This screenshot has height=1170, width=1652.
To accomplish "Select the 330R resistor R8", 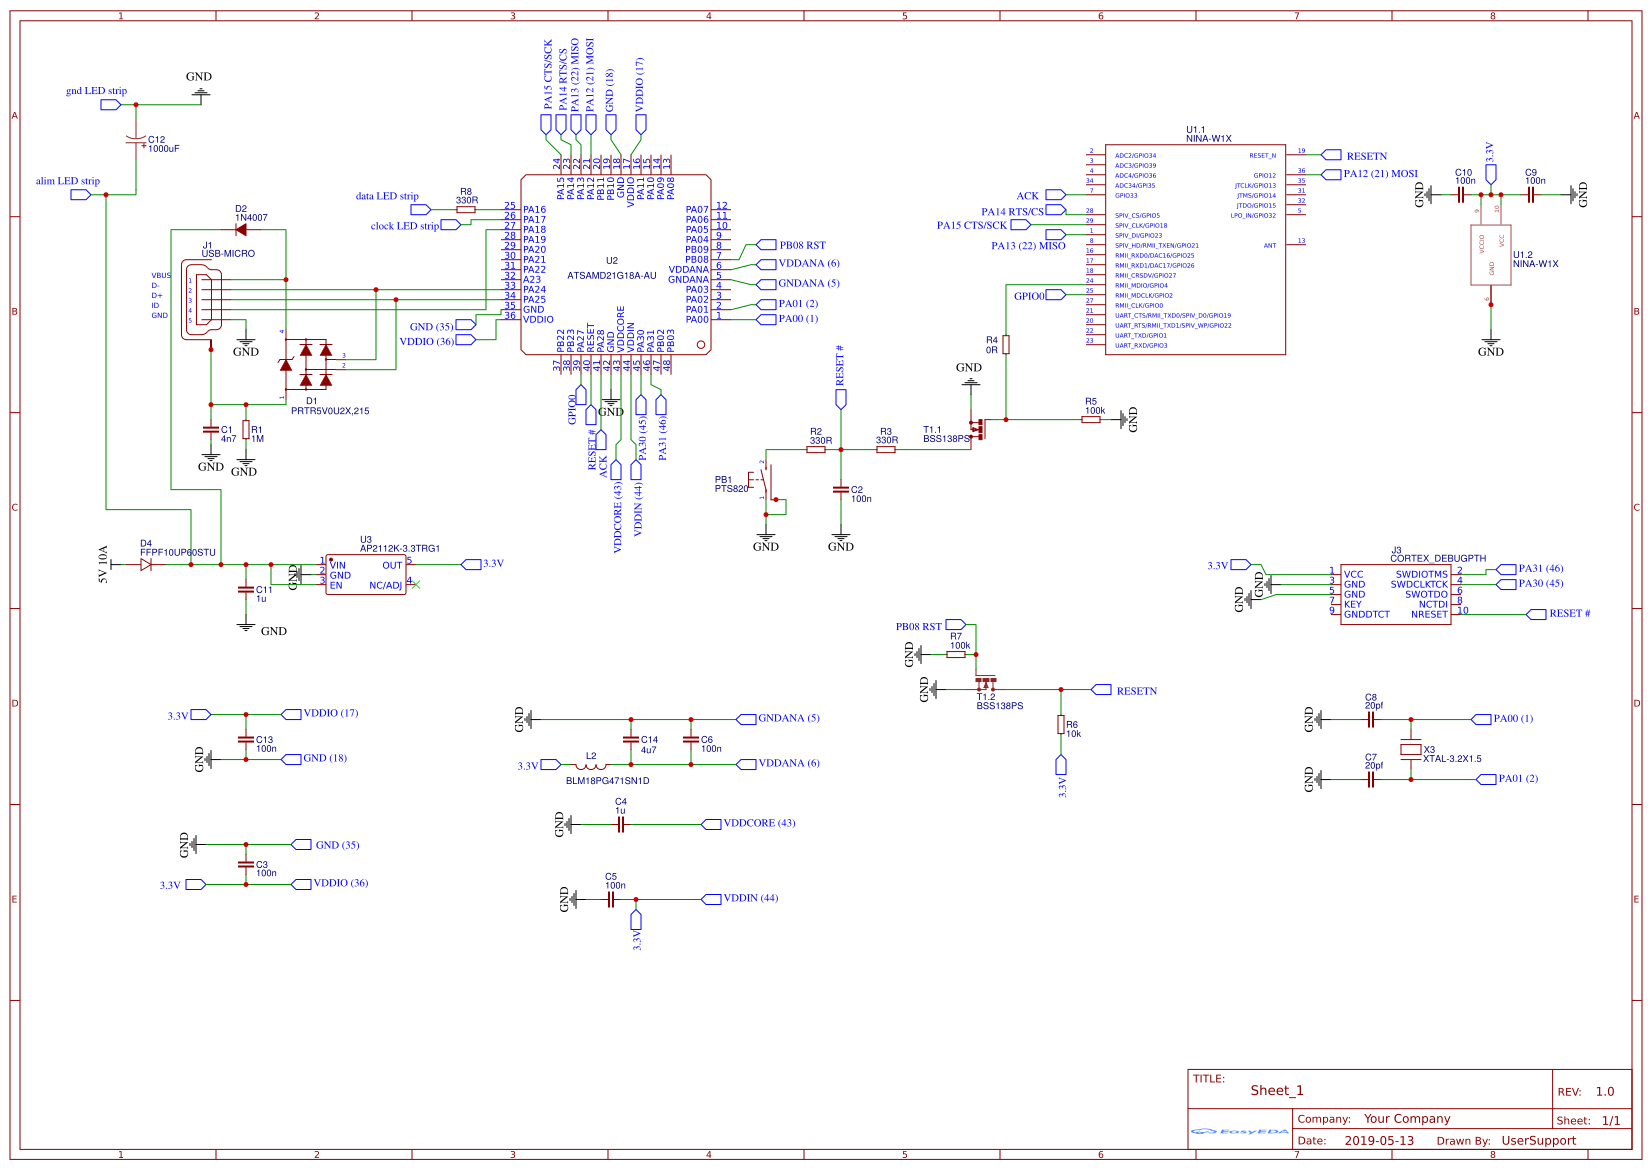I will [466, 210].
